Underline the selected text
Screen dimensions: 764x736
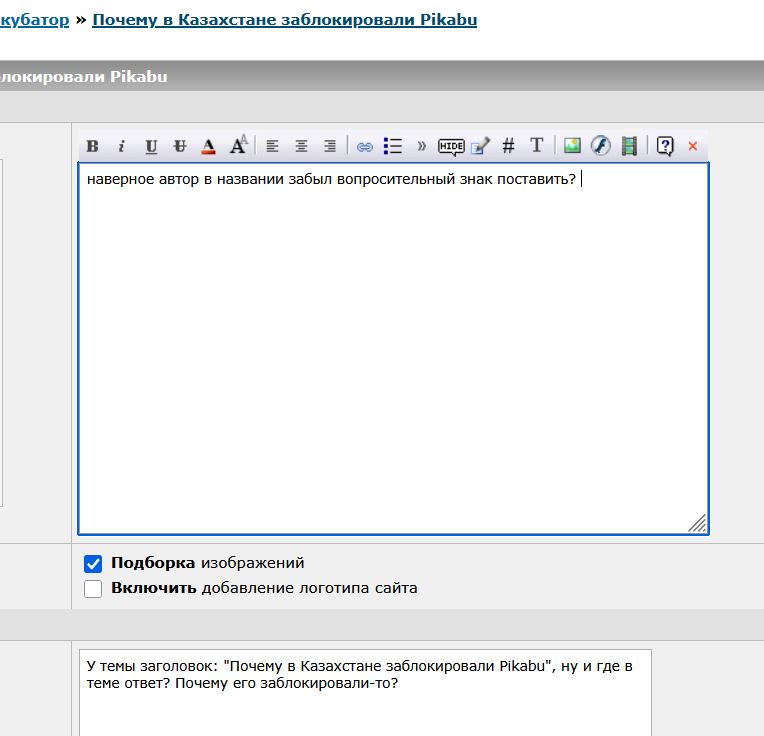click(x=151, y=146)
